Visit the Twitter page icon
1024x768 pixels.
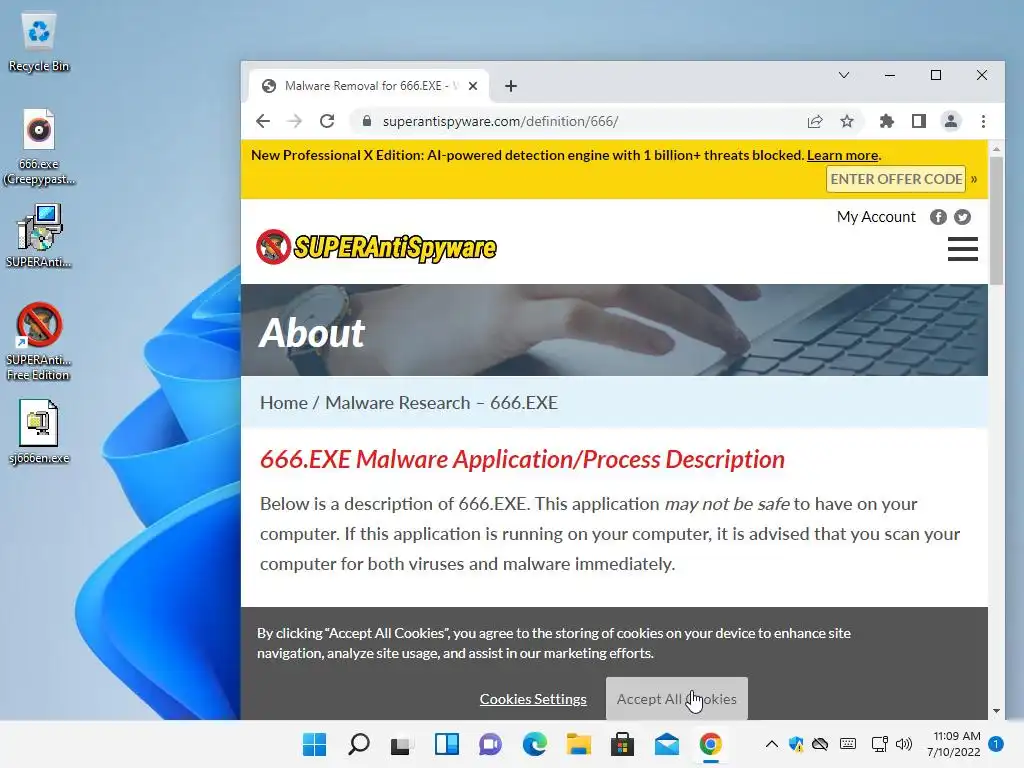coord(962,217)
